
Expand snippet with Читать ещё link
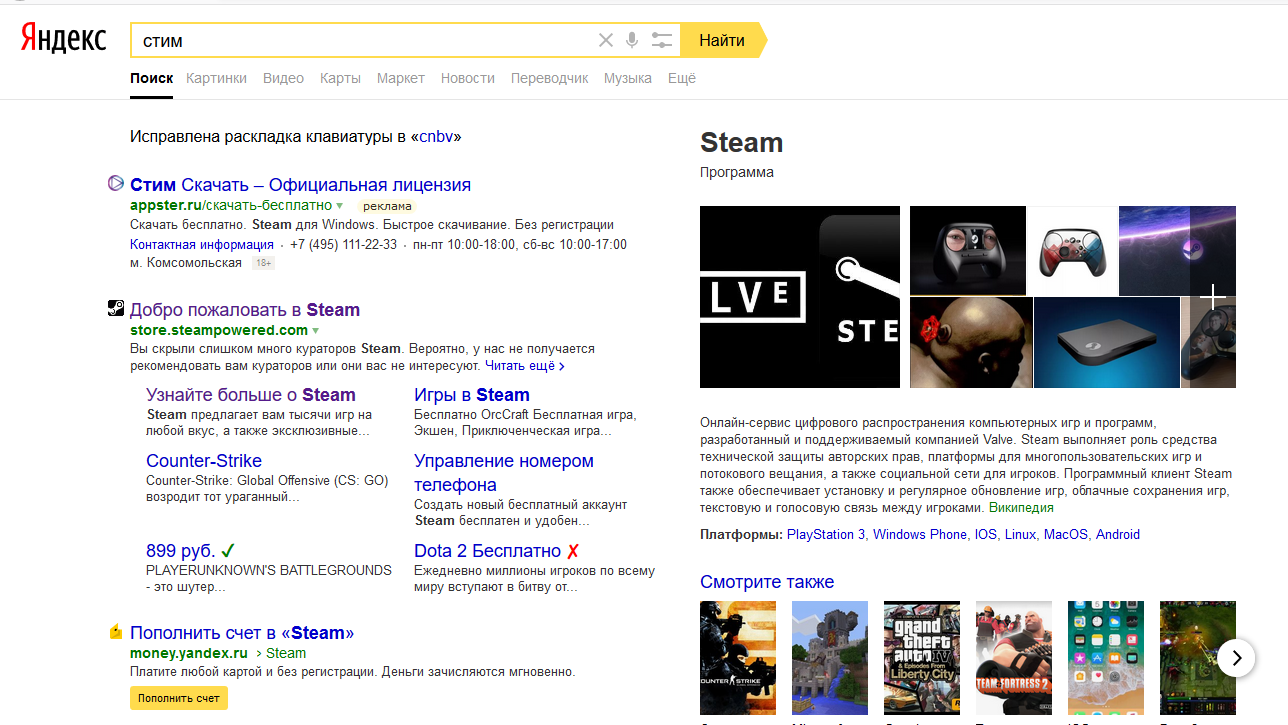(525, 366)
